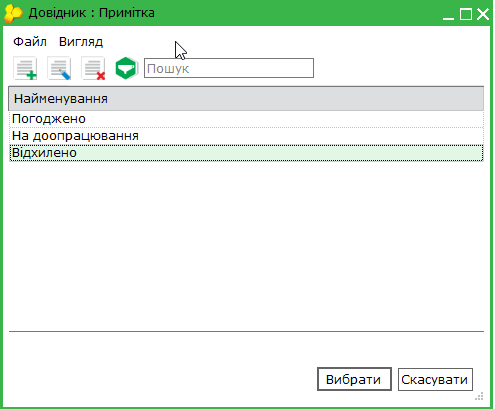Click the Вибрати button
The image size is (495, 409).
pyautogui.click(x=354, y=379)
